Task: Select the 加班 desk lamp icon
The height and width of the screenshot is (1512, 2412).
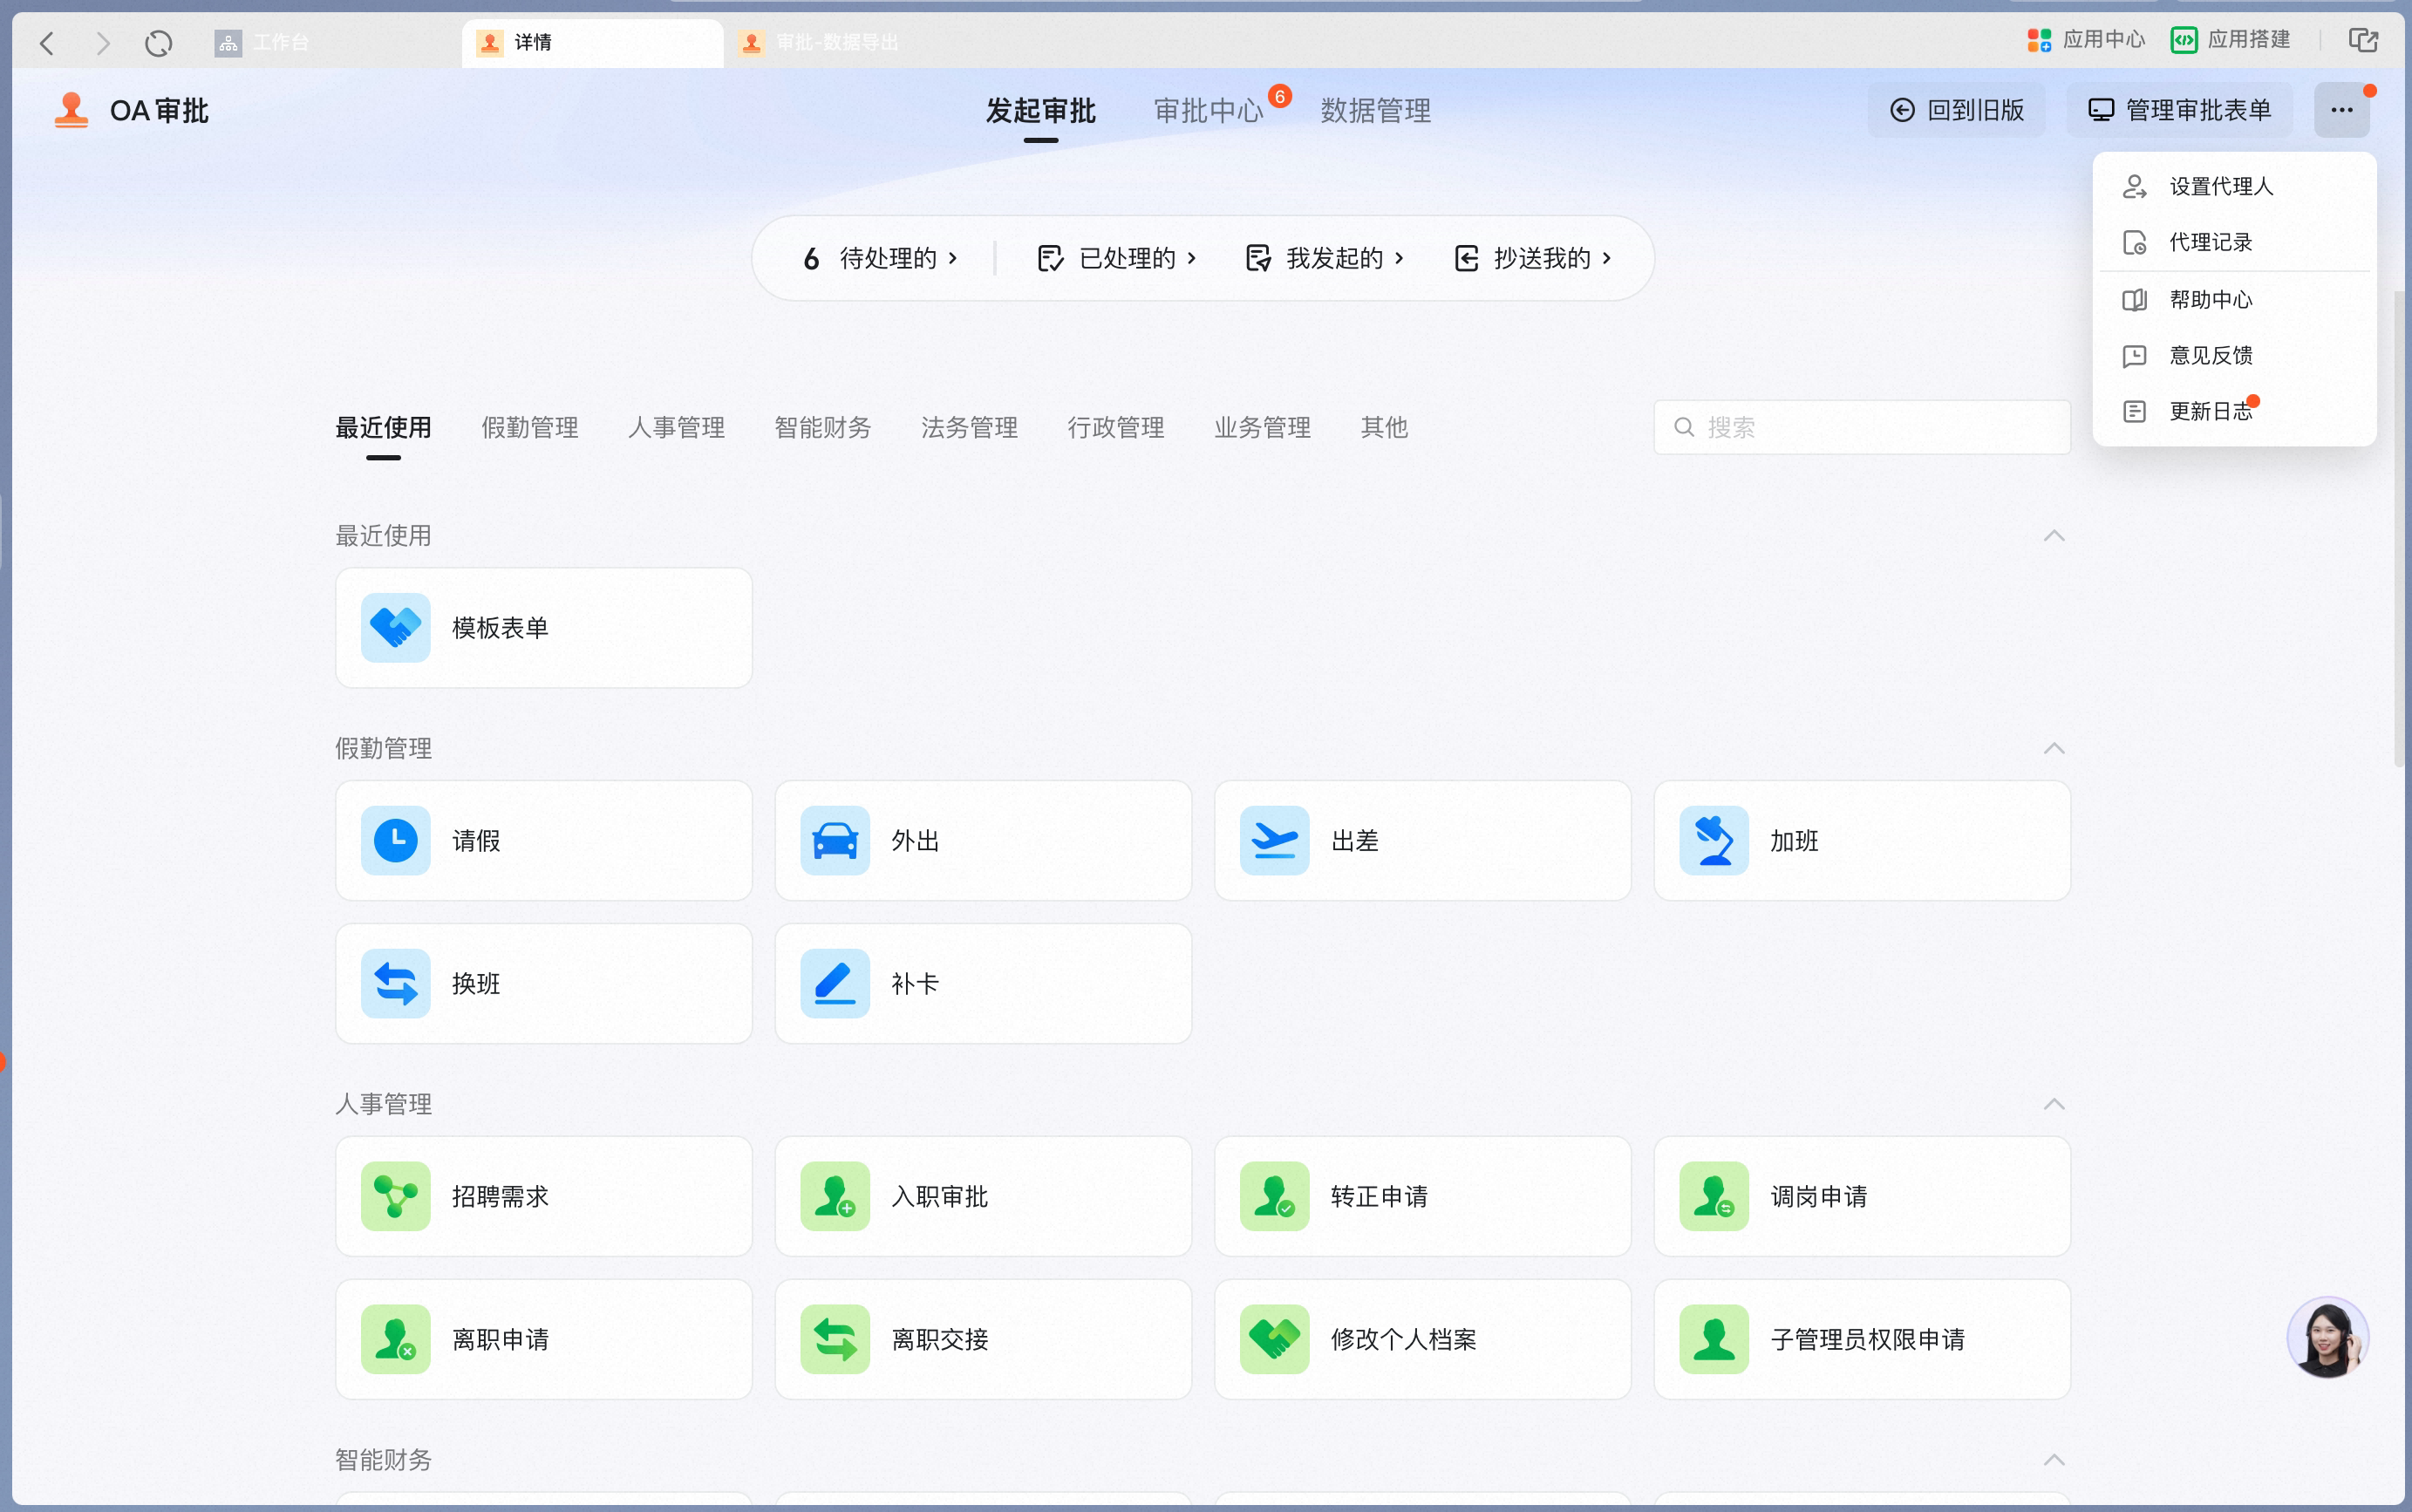Action: 1714,840
